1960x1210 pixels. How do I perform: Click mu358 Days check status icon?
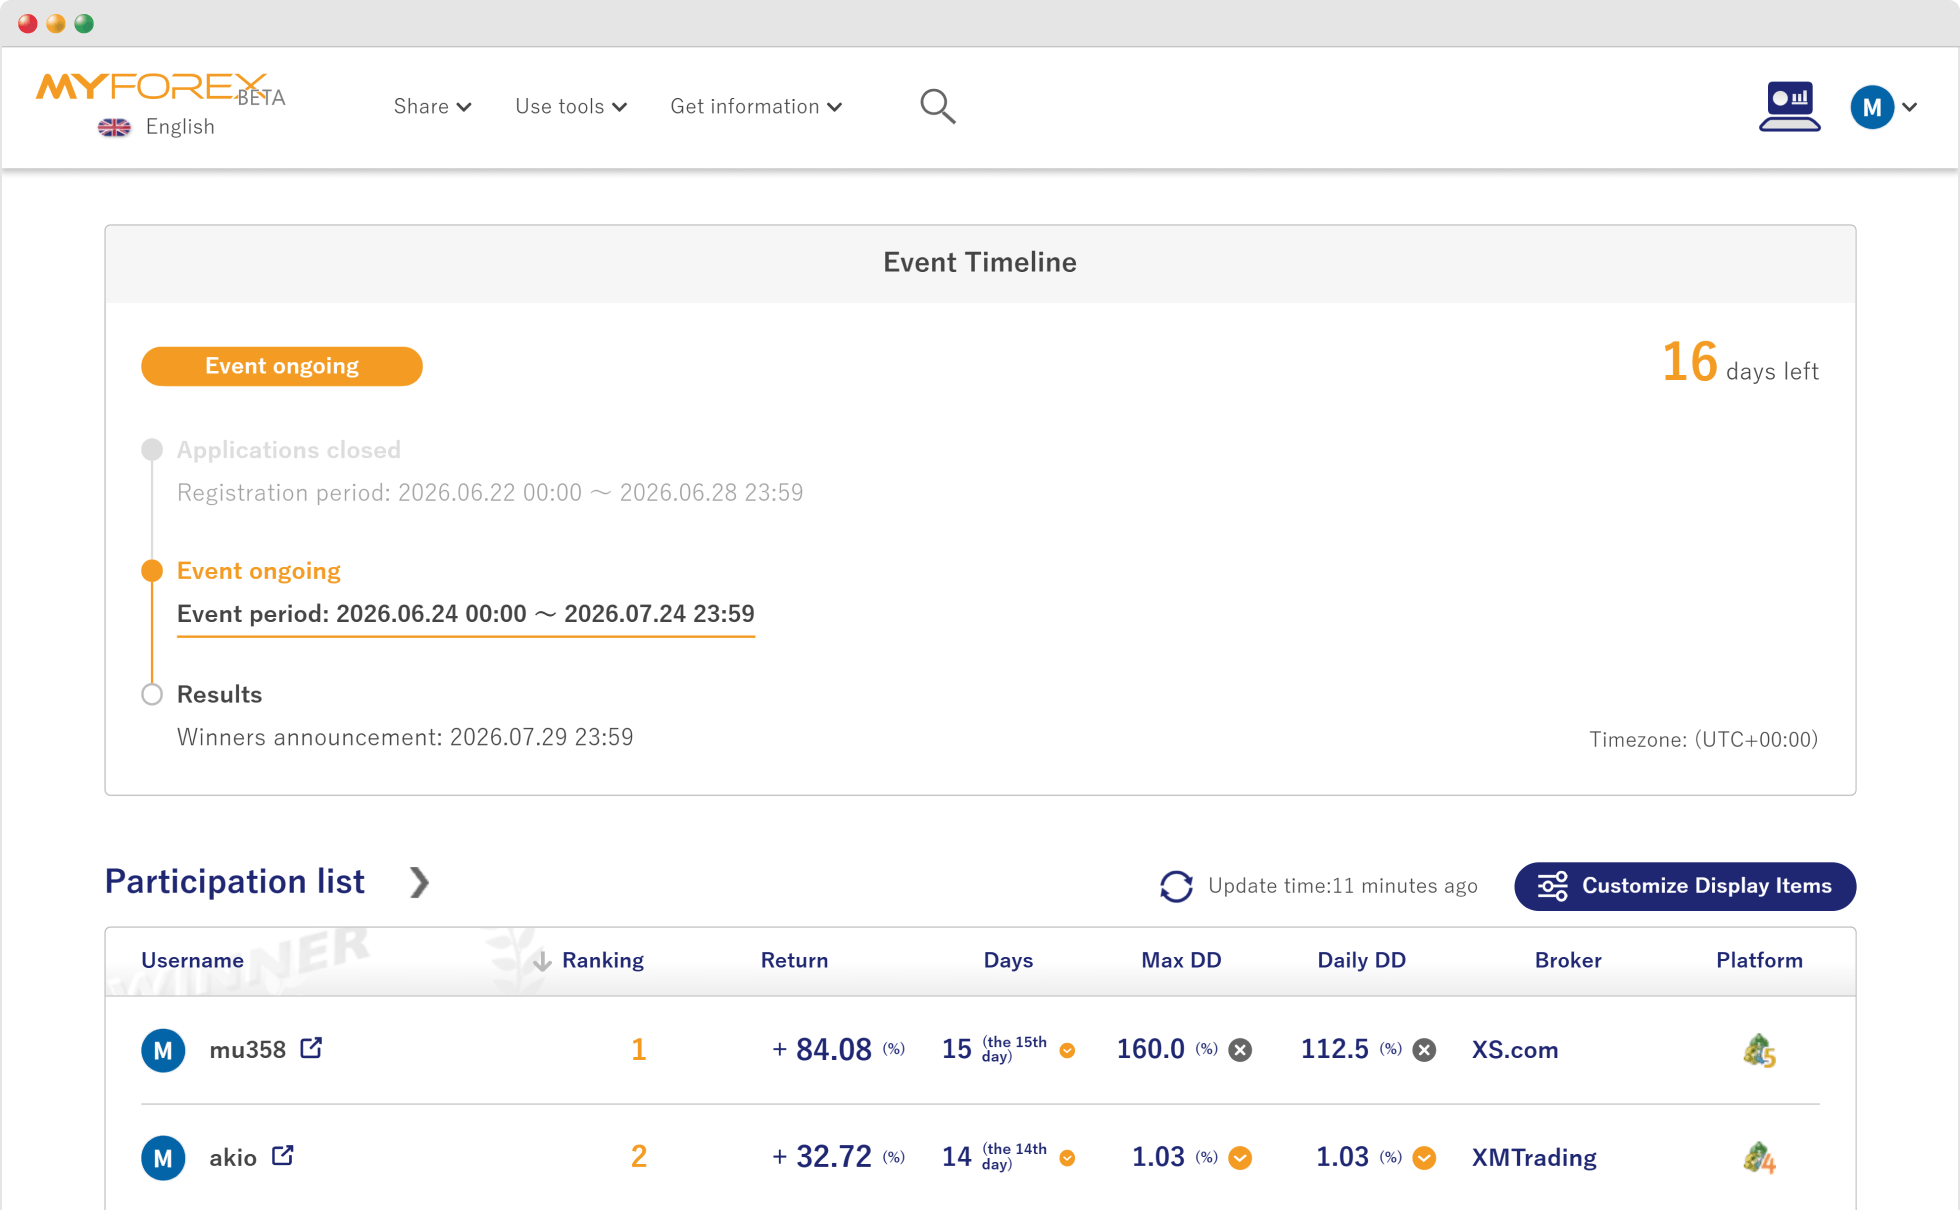(x=1067, y=1051)
